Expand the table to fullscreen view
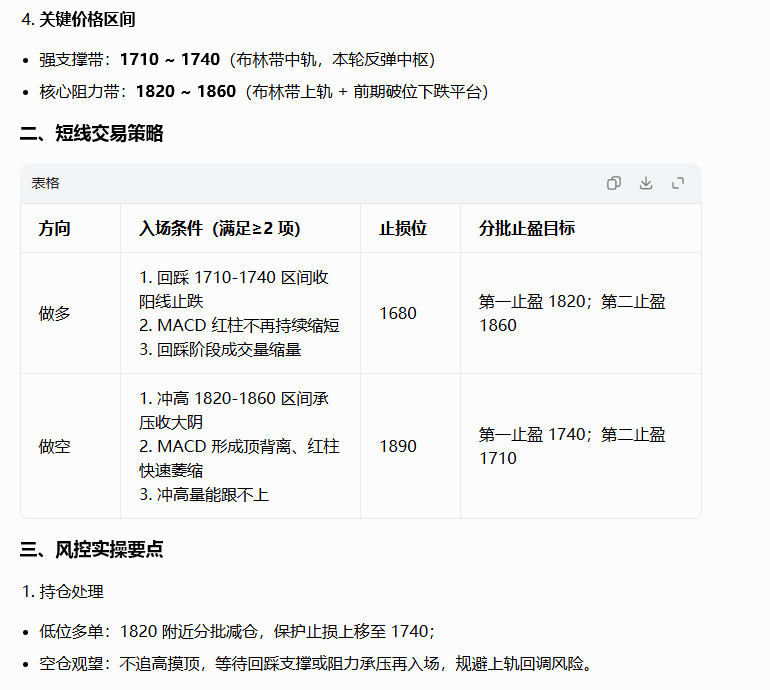 pyautogui.click(x=678, y=183)
